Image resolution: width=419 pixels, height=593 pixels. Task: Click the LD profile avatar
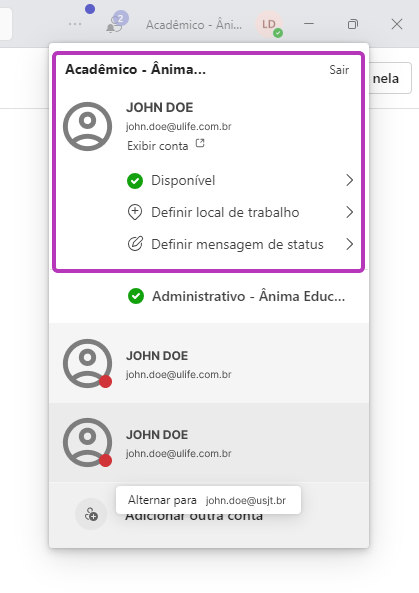coord(269,25)
